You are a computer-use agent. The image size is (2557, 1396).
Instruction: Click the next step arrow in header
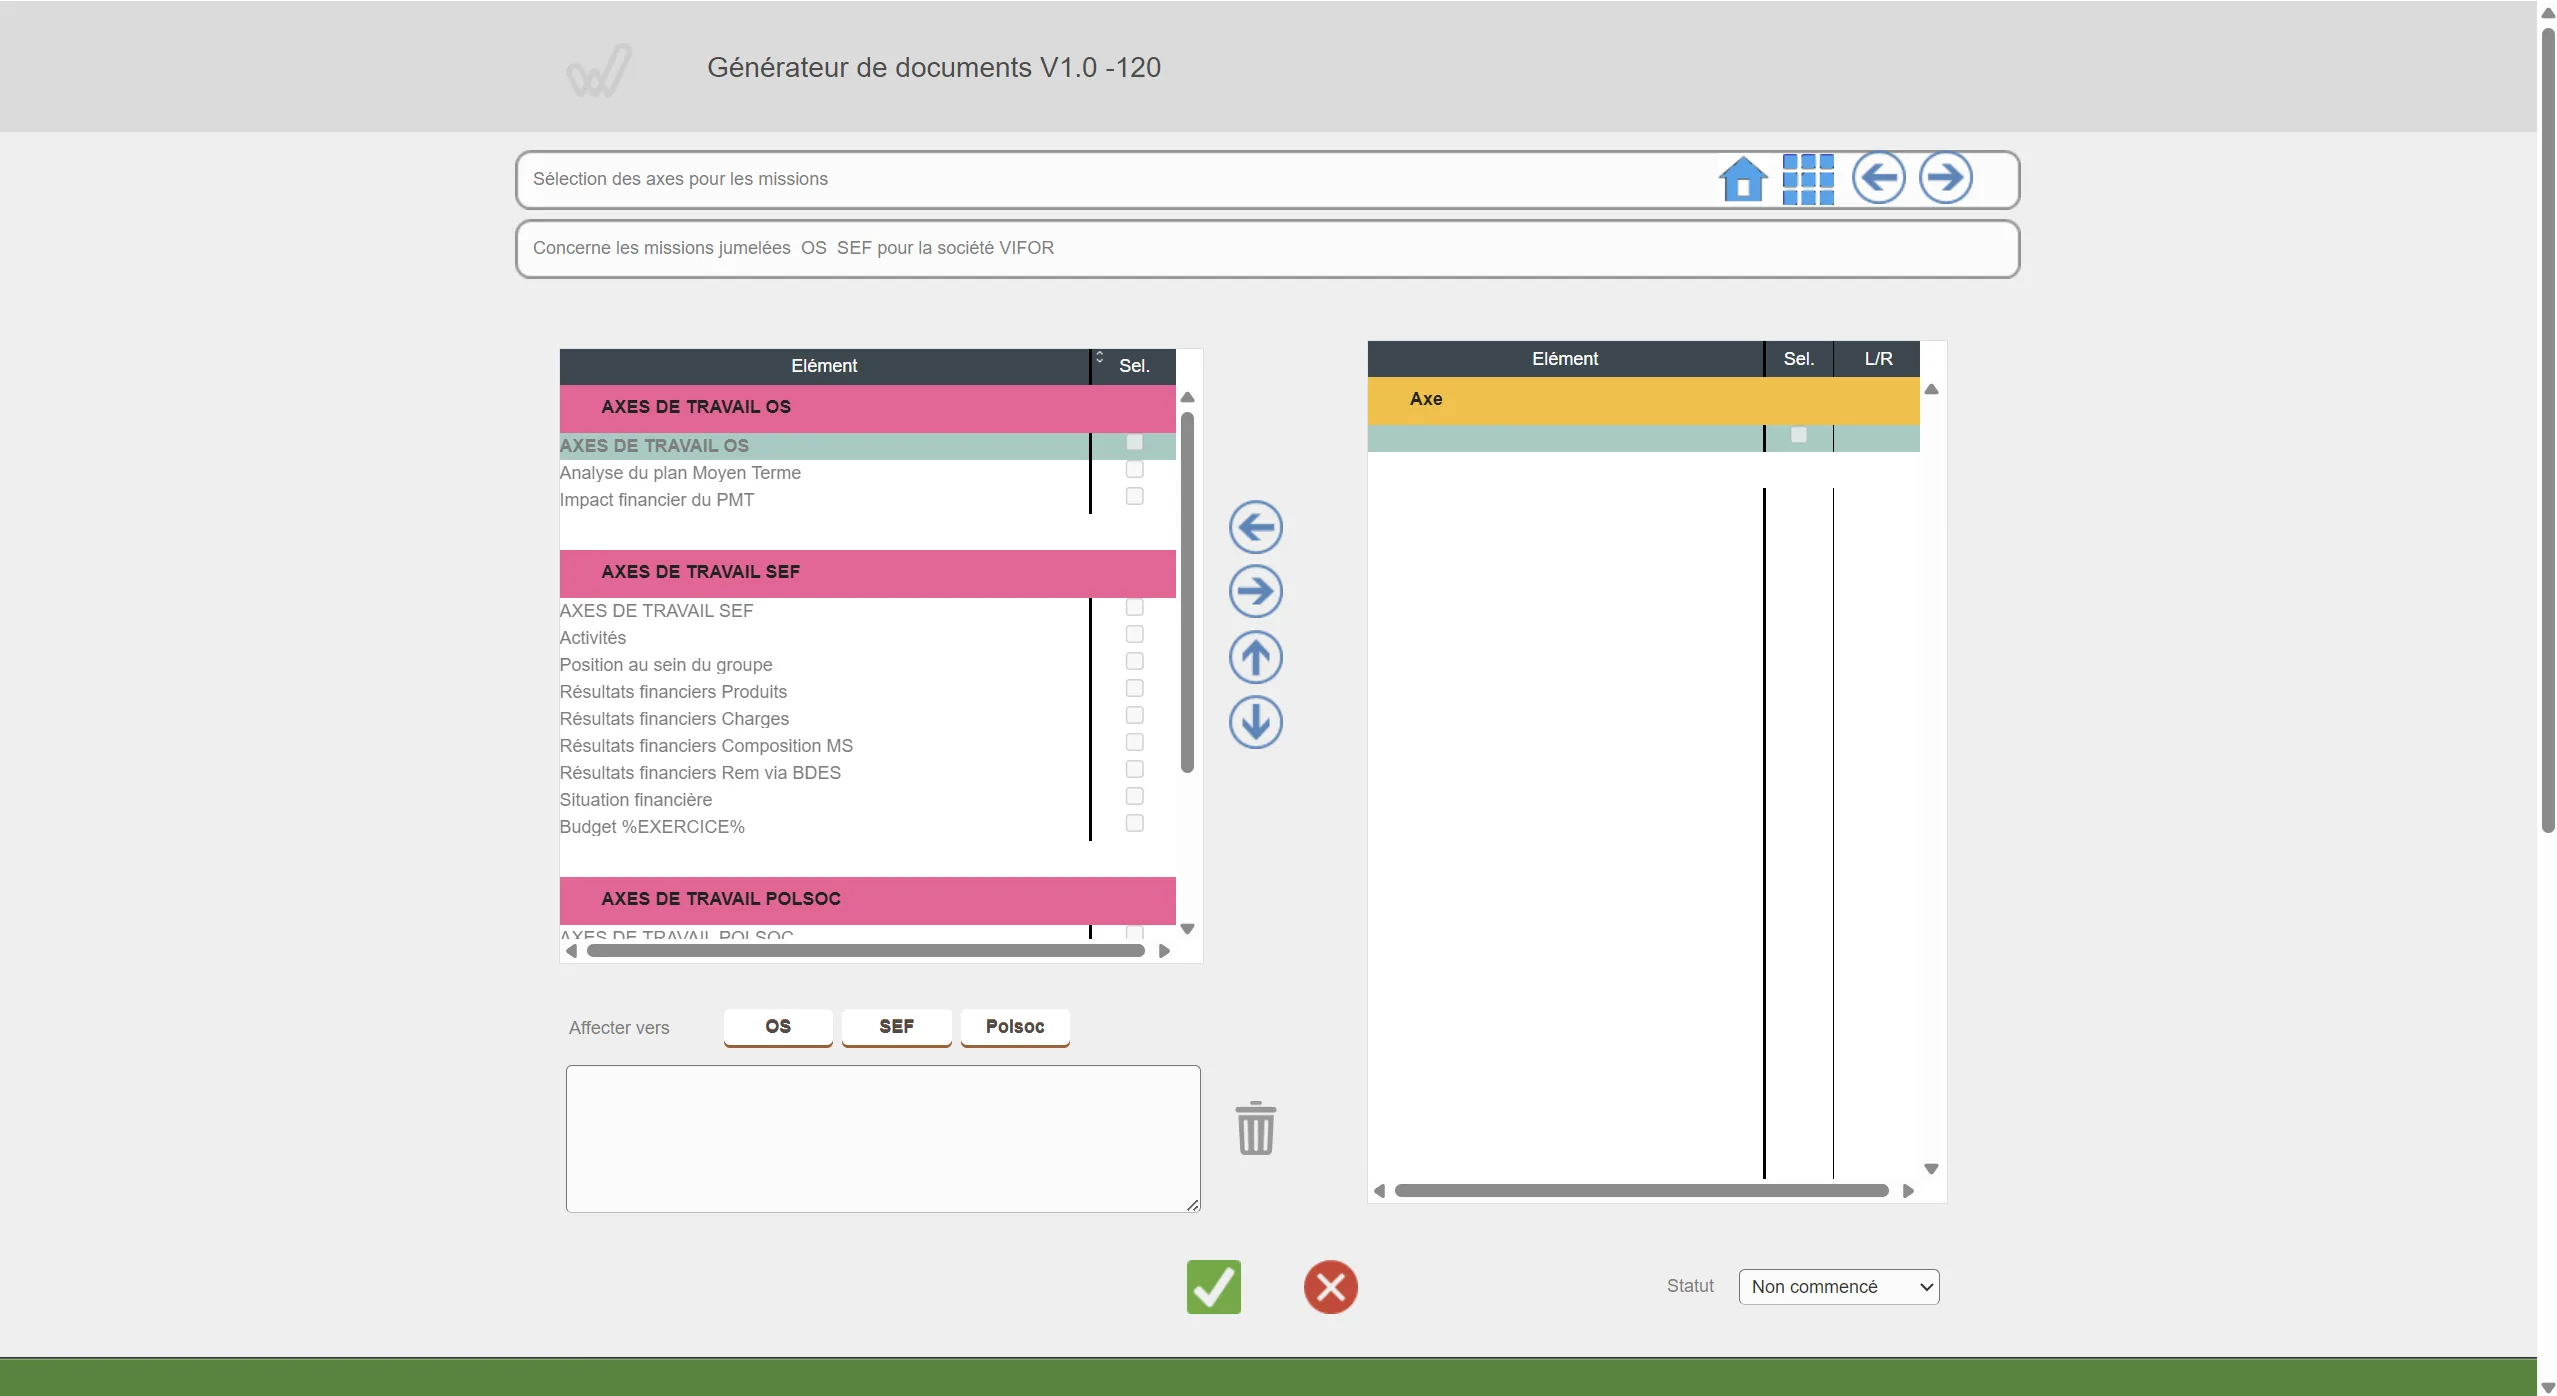[x=1945, y=178]
